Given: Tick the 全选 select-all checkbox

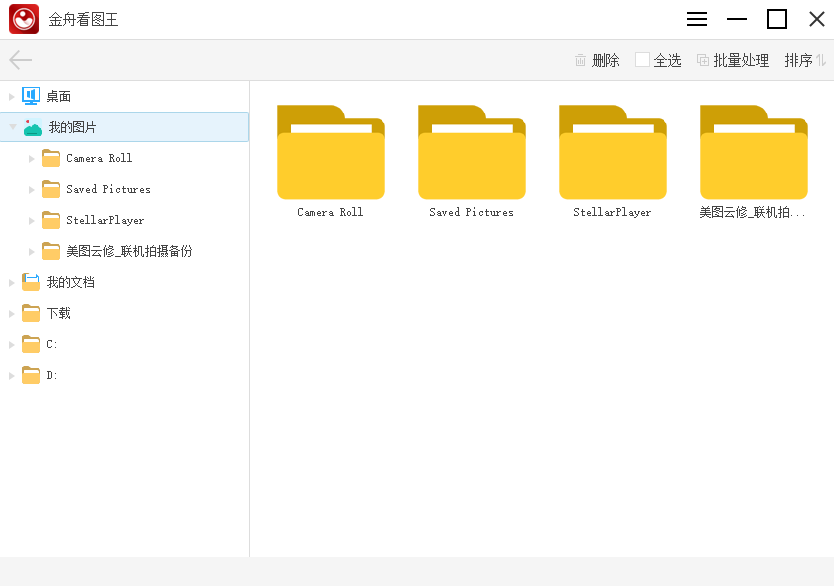Looking at the screenshot, I should [642, 60].
